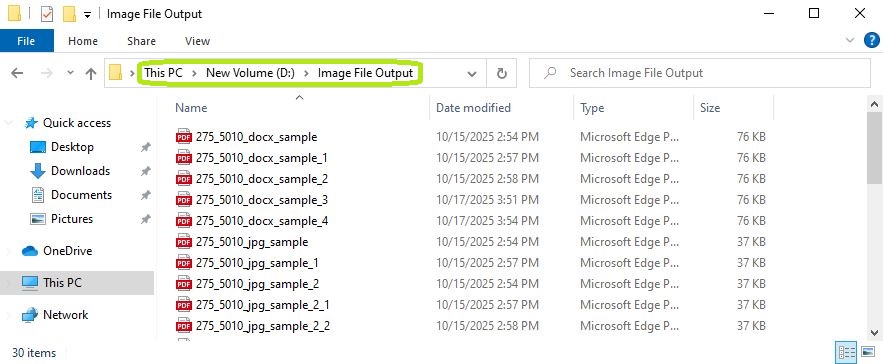Image resolution: width=883 pixels, height=364 pixels.
Task: Expand the Network tree node
Action: [8, 315]
